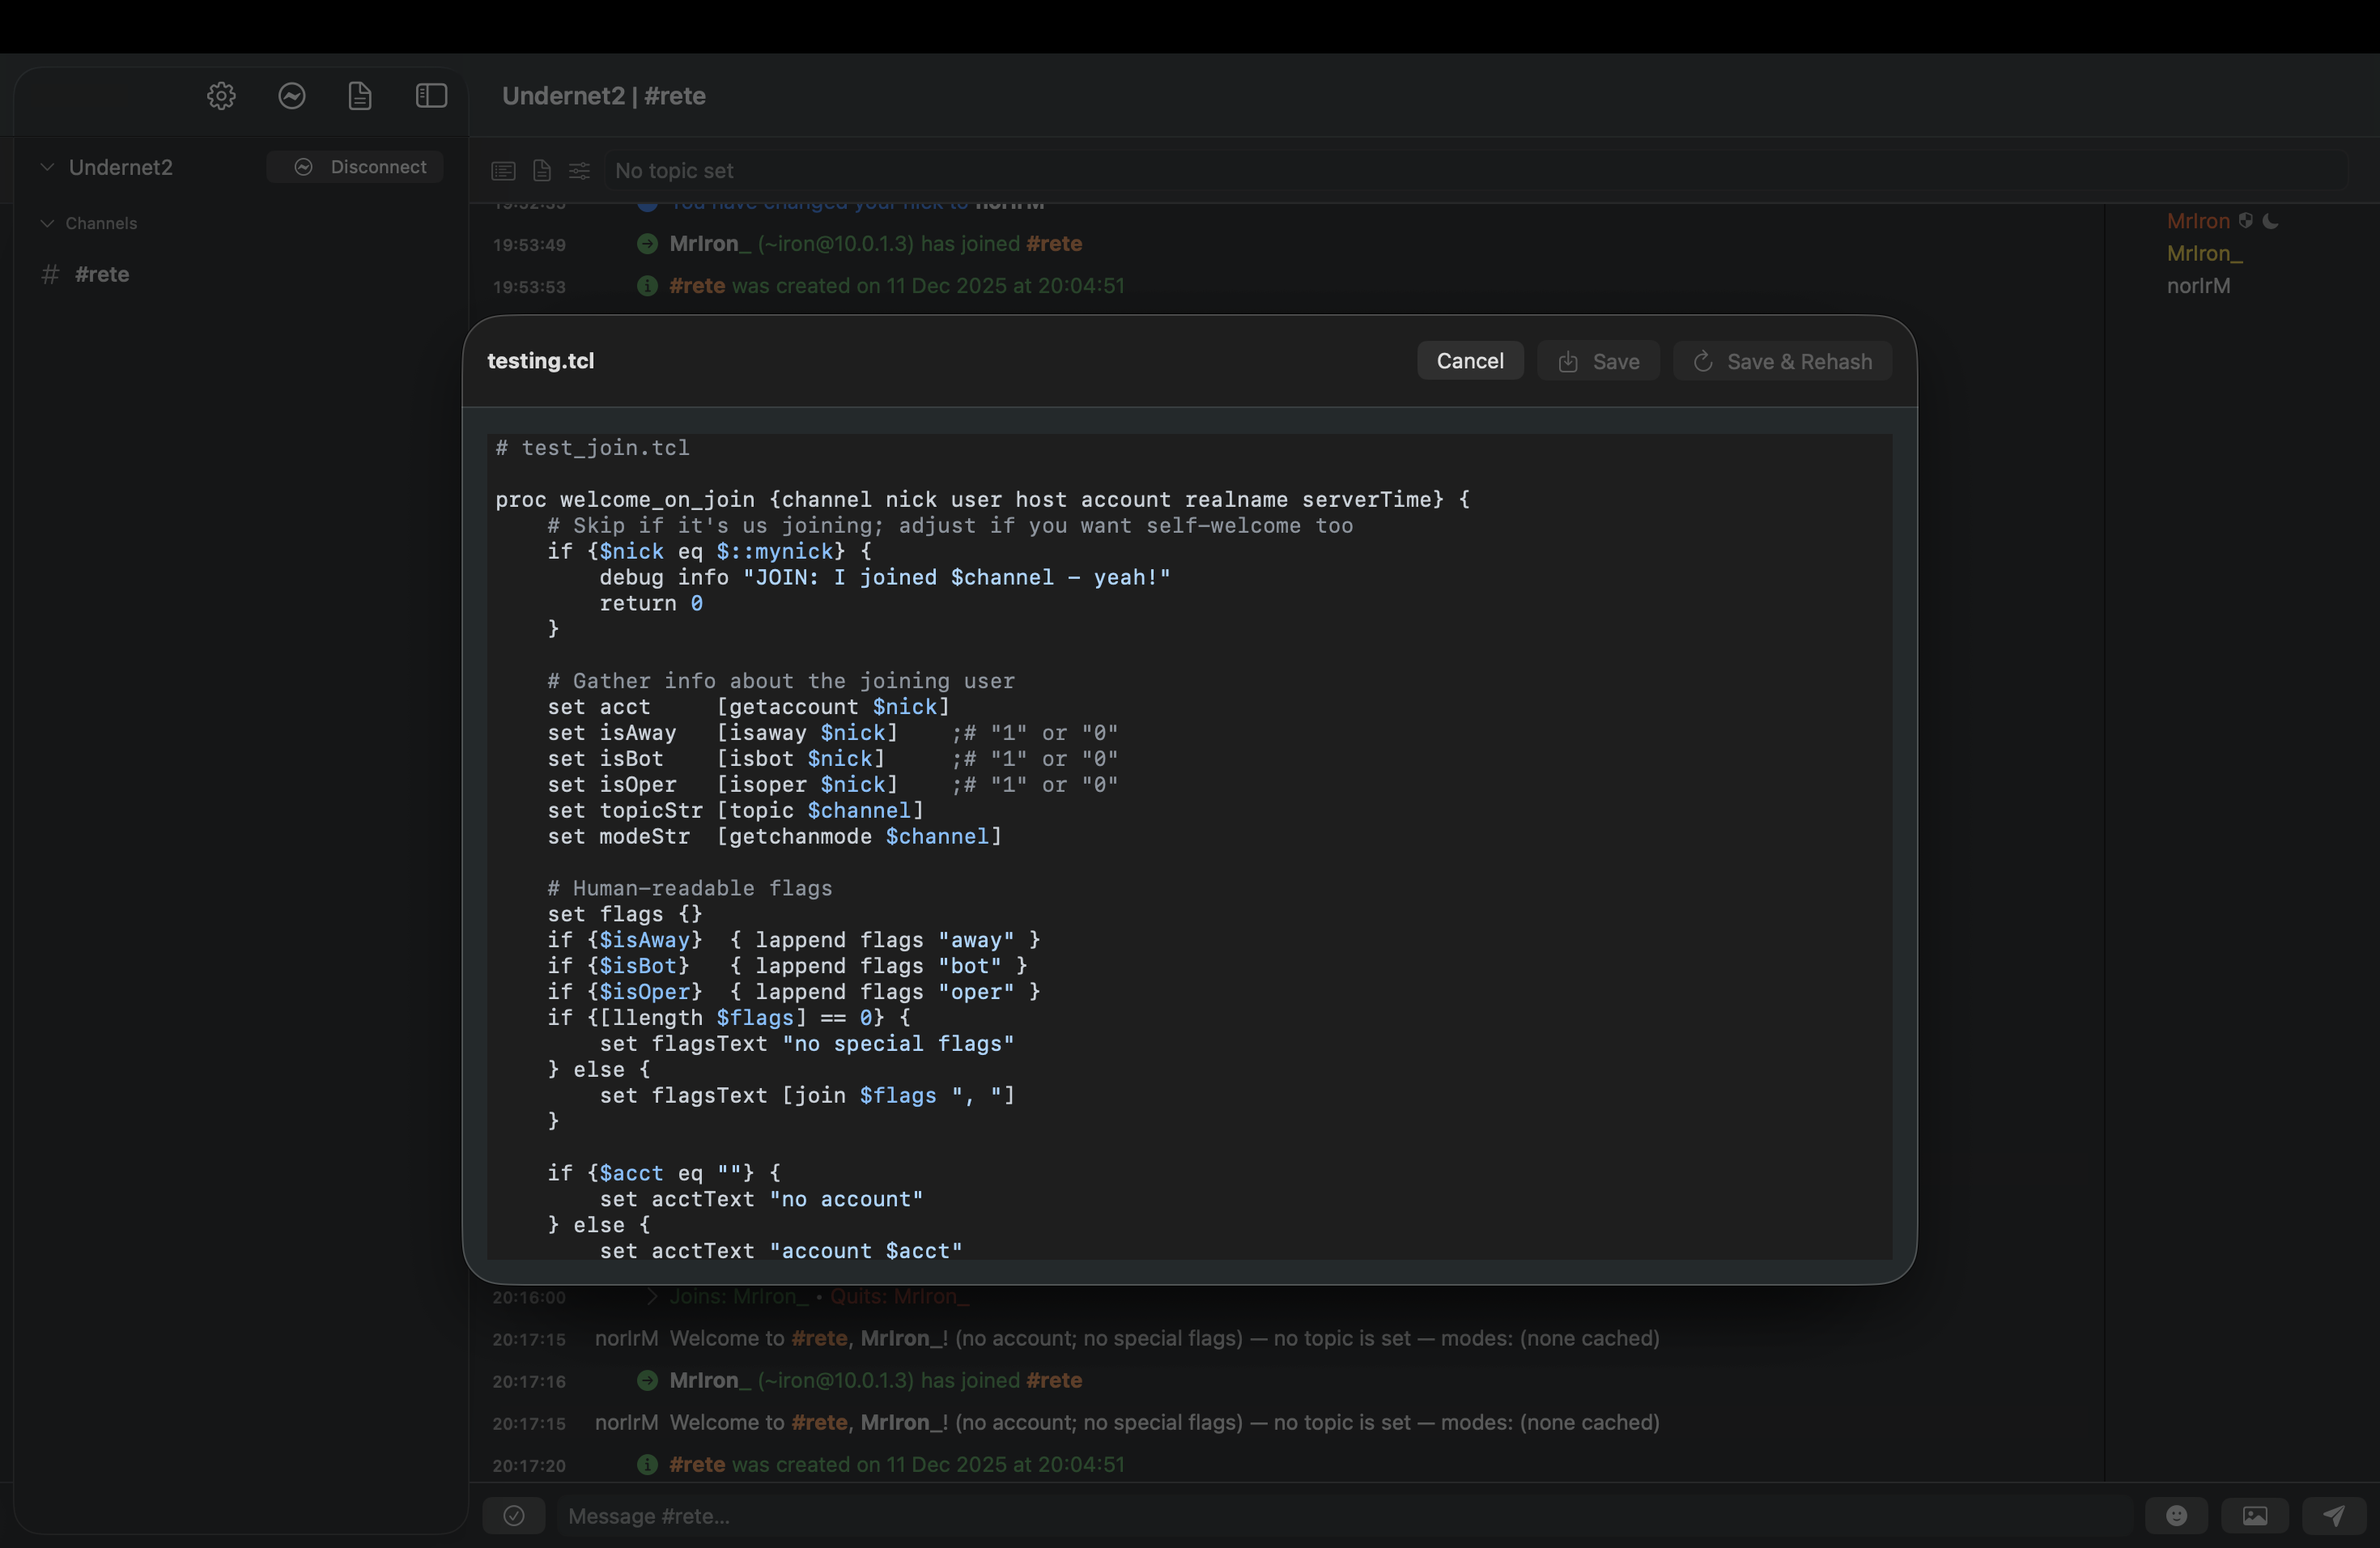The width and height of the screenshot is (2380, 1548).
Task: Open the script file icon in top toolbar
Action: [360, 95]
